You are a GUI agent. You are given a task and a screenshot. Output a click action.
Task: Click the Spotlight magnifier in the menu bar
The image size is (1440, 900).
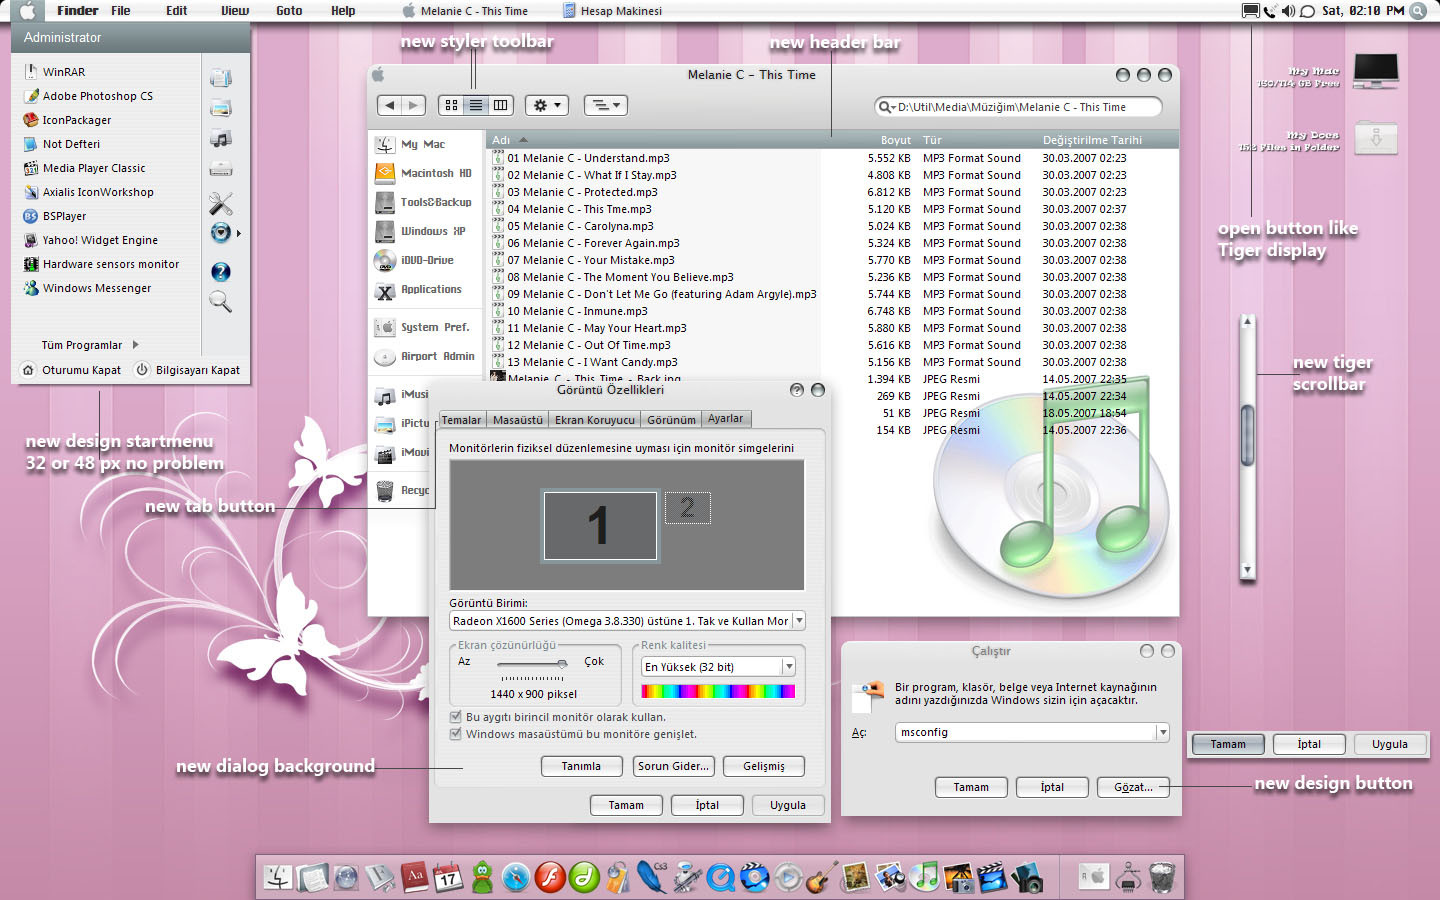(x=1417, y=11)
